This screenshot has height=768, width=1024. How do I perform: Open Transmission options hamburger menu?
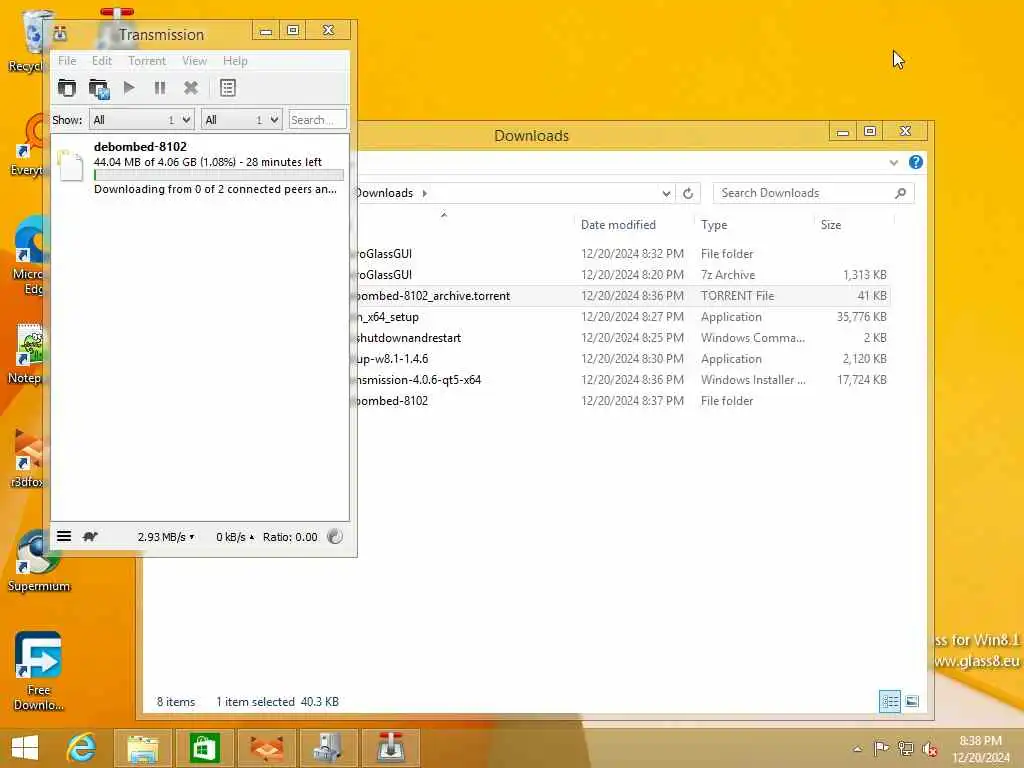[64, 537]
